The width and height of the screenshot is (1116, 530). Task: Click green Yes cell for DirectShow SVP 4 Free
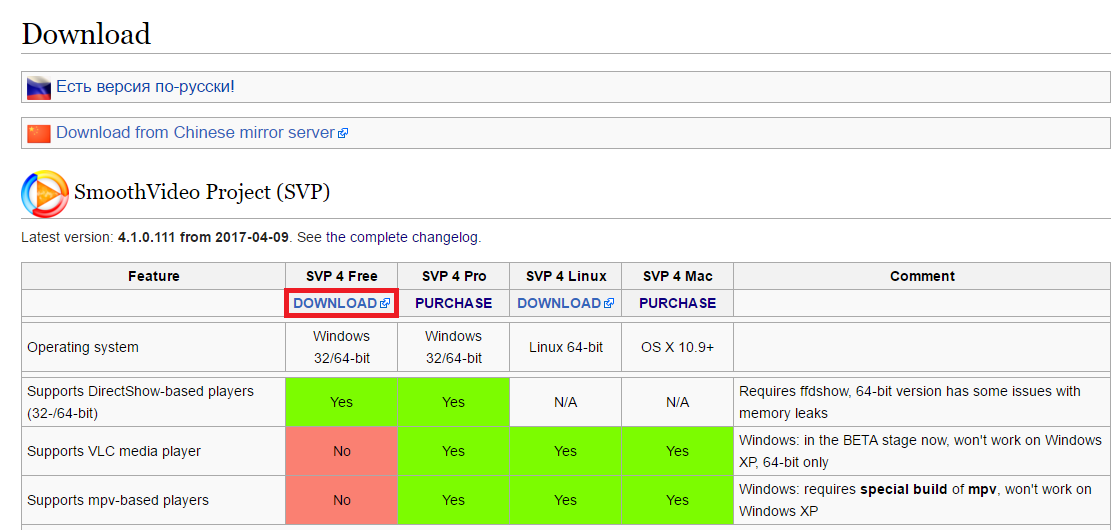(342, 402)
